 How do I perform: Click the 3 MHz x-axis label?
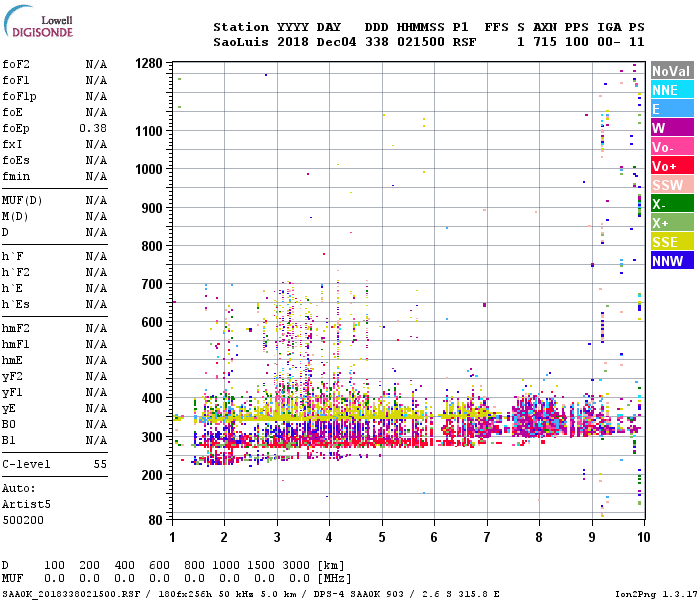[x=277, y=537]
